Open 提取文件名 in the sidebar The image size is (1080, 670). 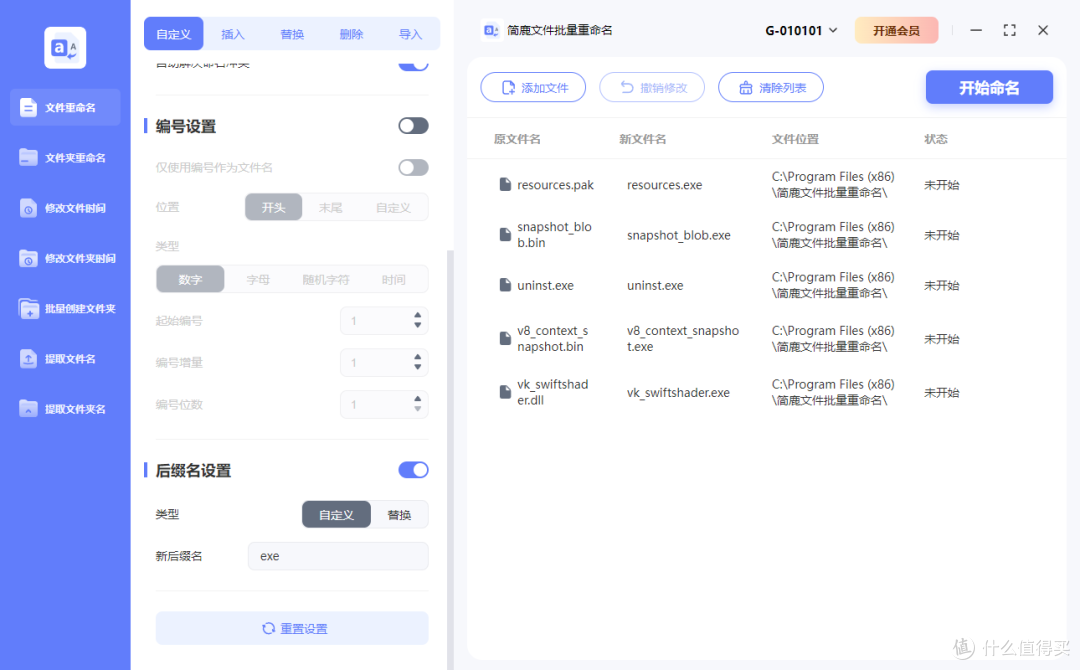pyautogui.click(x=65, y=359)
